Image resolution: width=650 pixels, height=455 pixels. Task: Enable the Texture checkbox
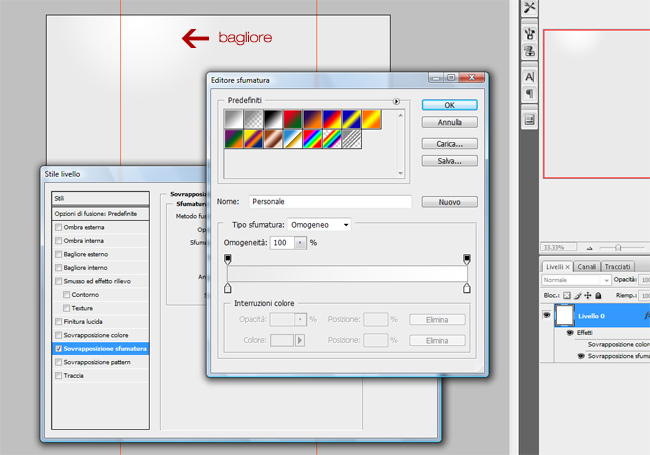pos(66,308)
